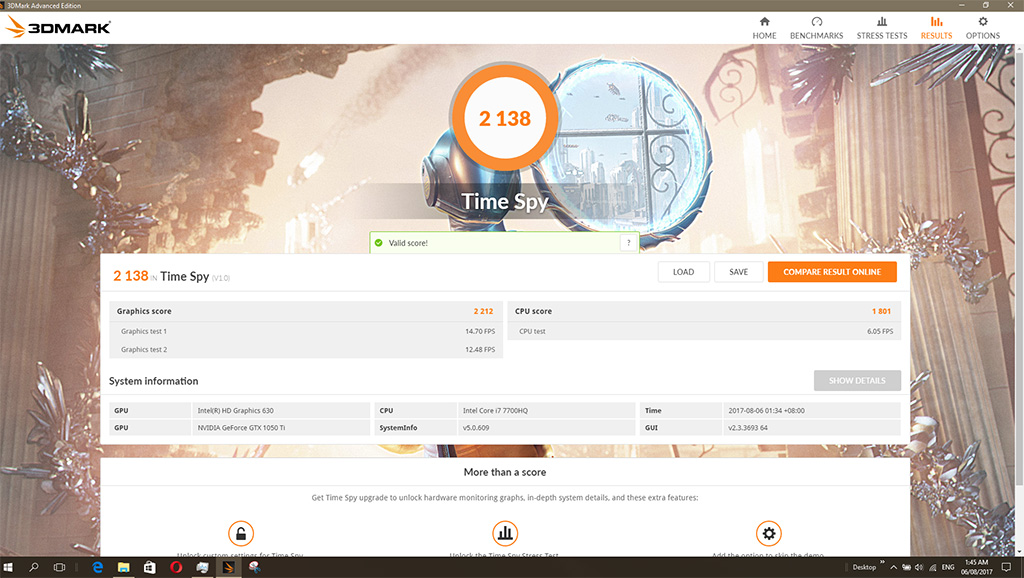Click the SHOW DETAILS button
The image size is (1024, 578).
pos(857,381)
